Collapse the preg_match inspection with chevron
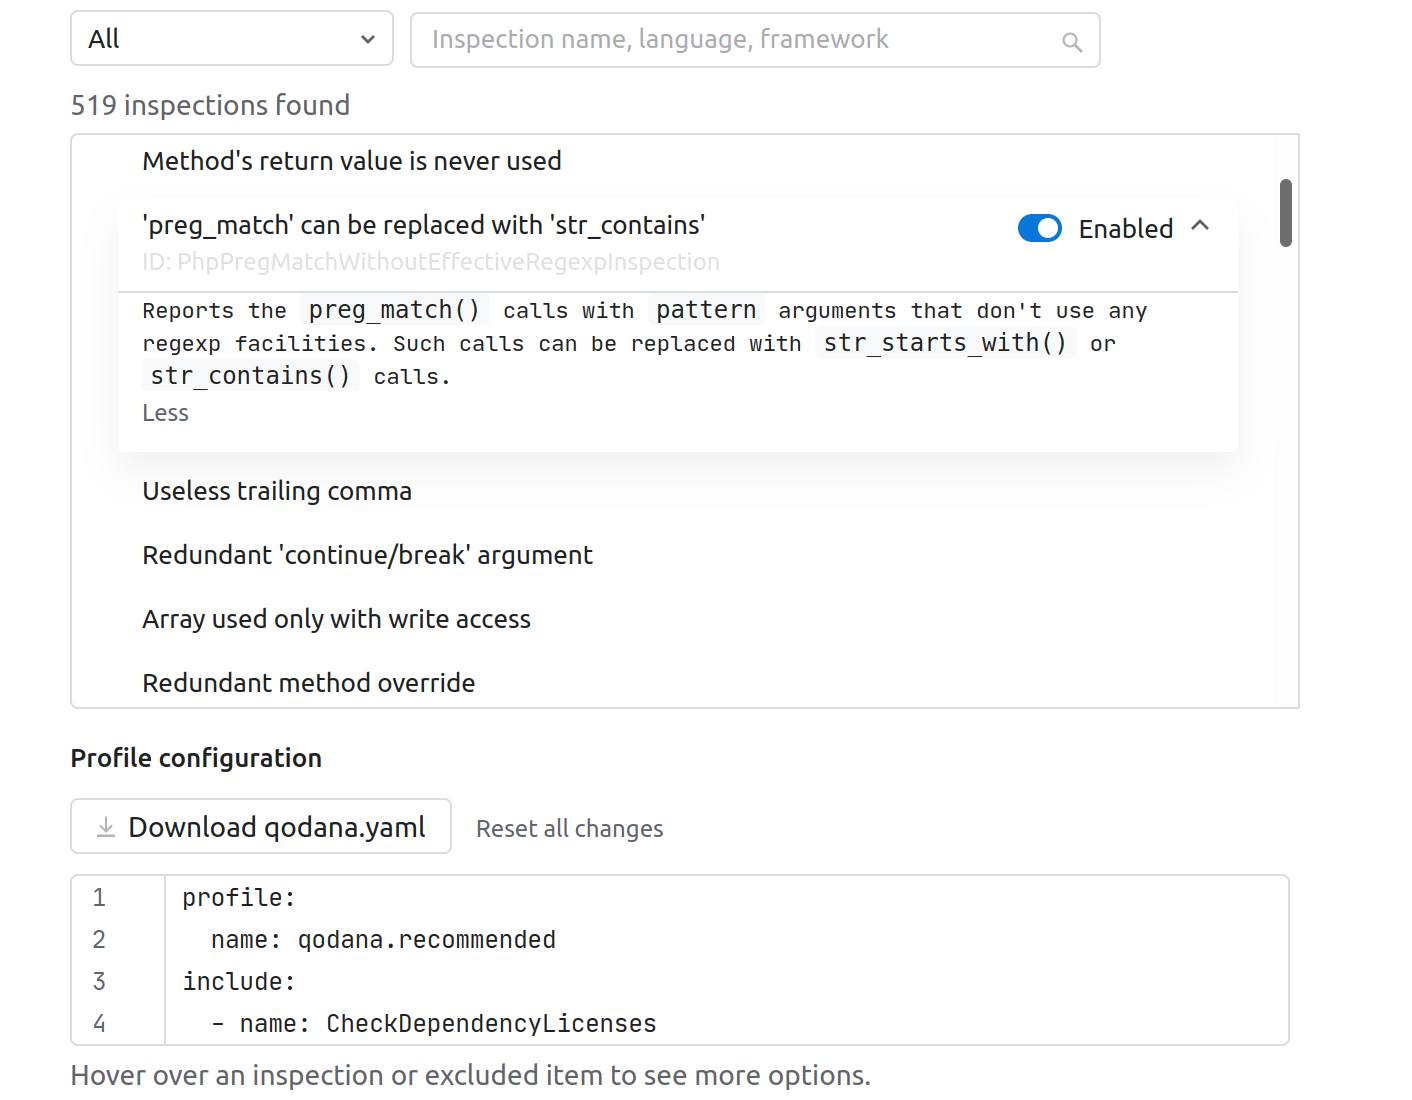1412x1100 pixels. click(x=1200, y=226)
